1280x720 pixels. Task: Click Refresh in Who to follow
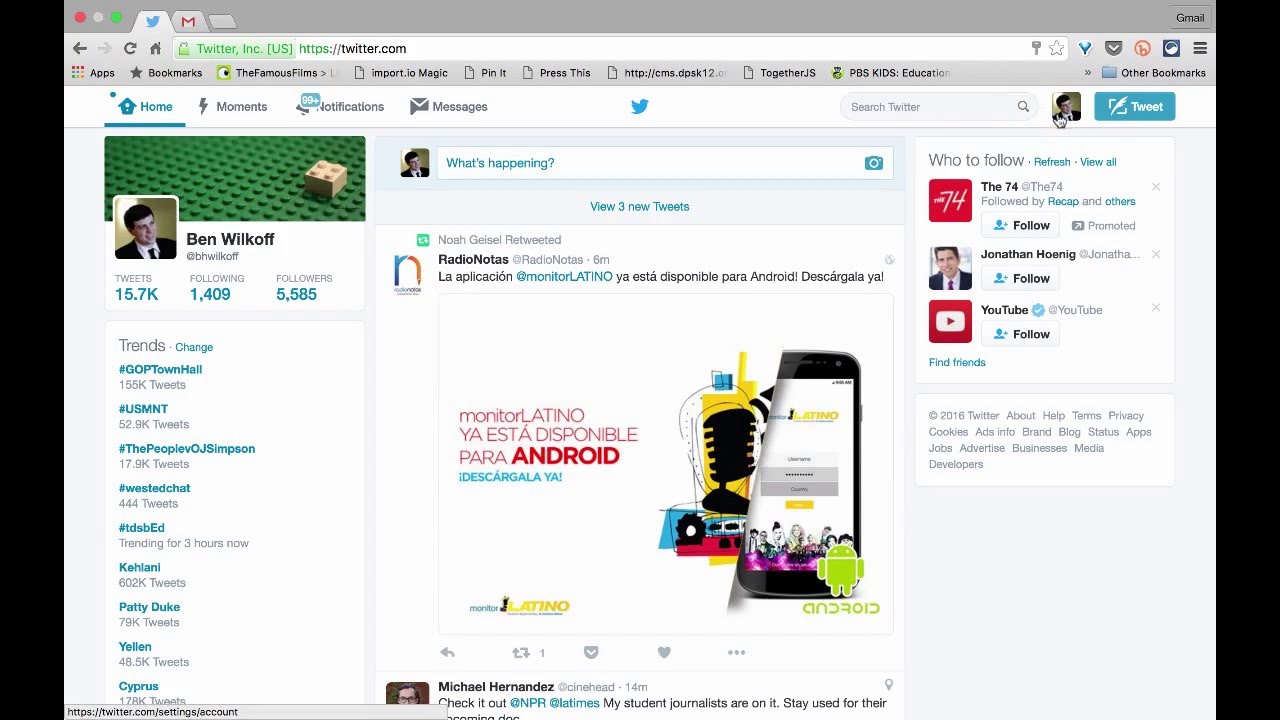pyautogui.click(x=1052, y=162)
